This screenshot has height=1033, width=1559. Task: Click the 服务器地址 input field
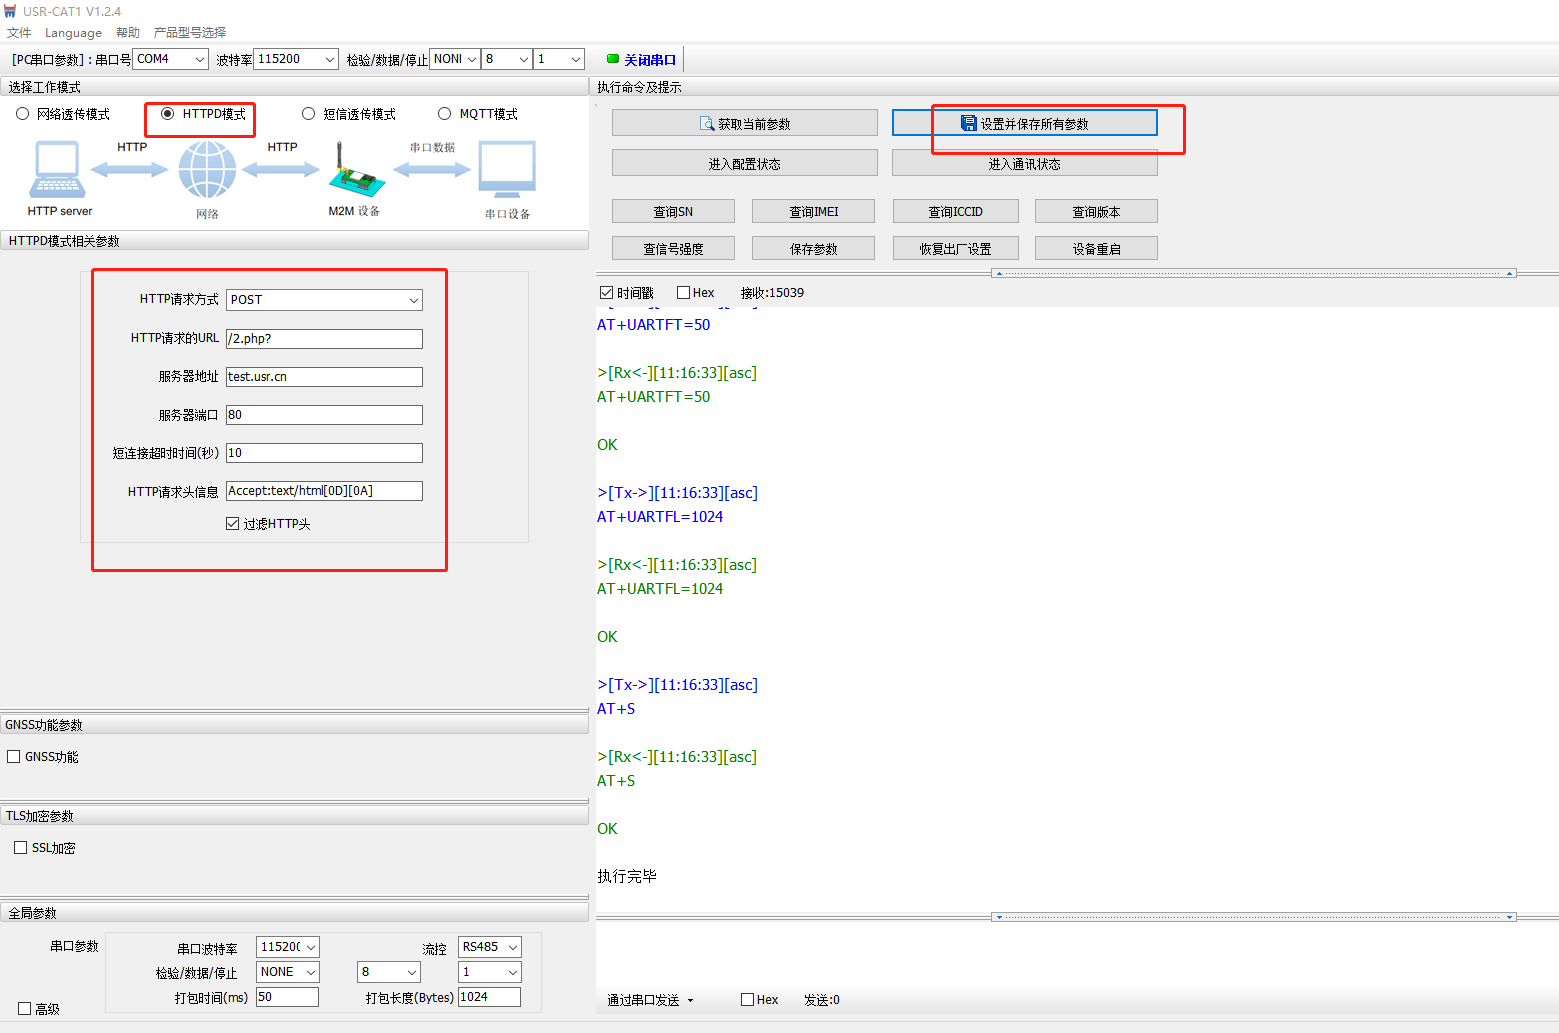tap(324, 377)
